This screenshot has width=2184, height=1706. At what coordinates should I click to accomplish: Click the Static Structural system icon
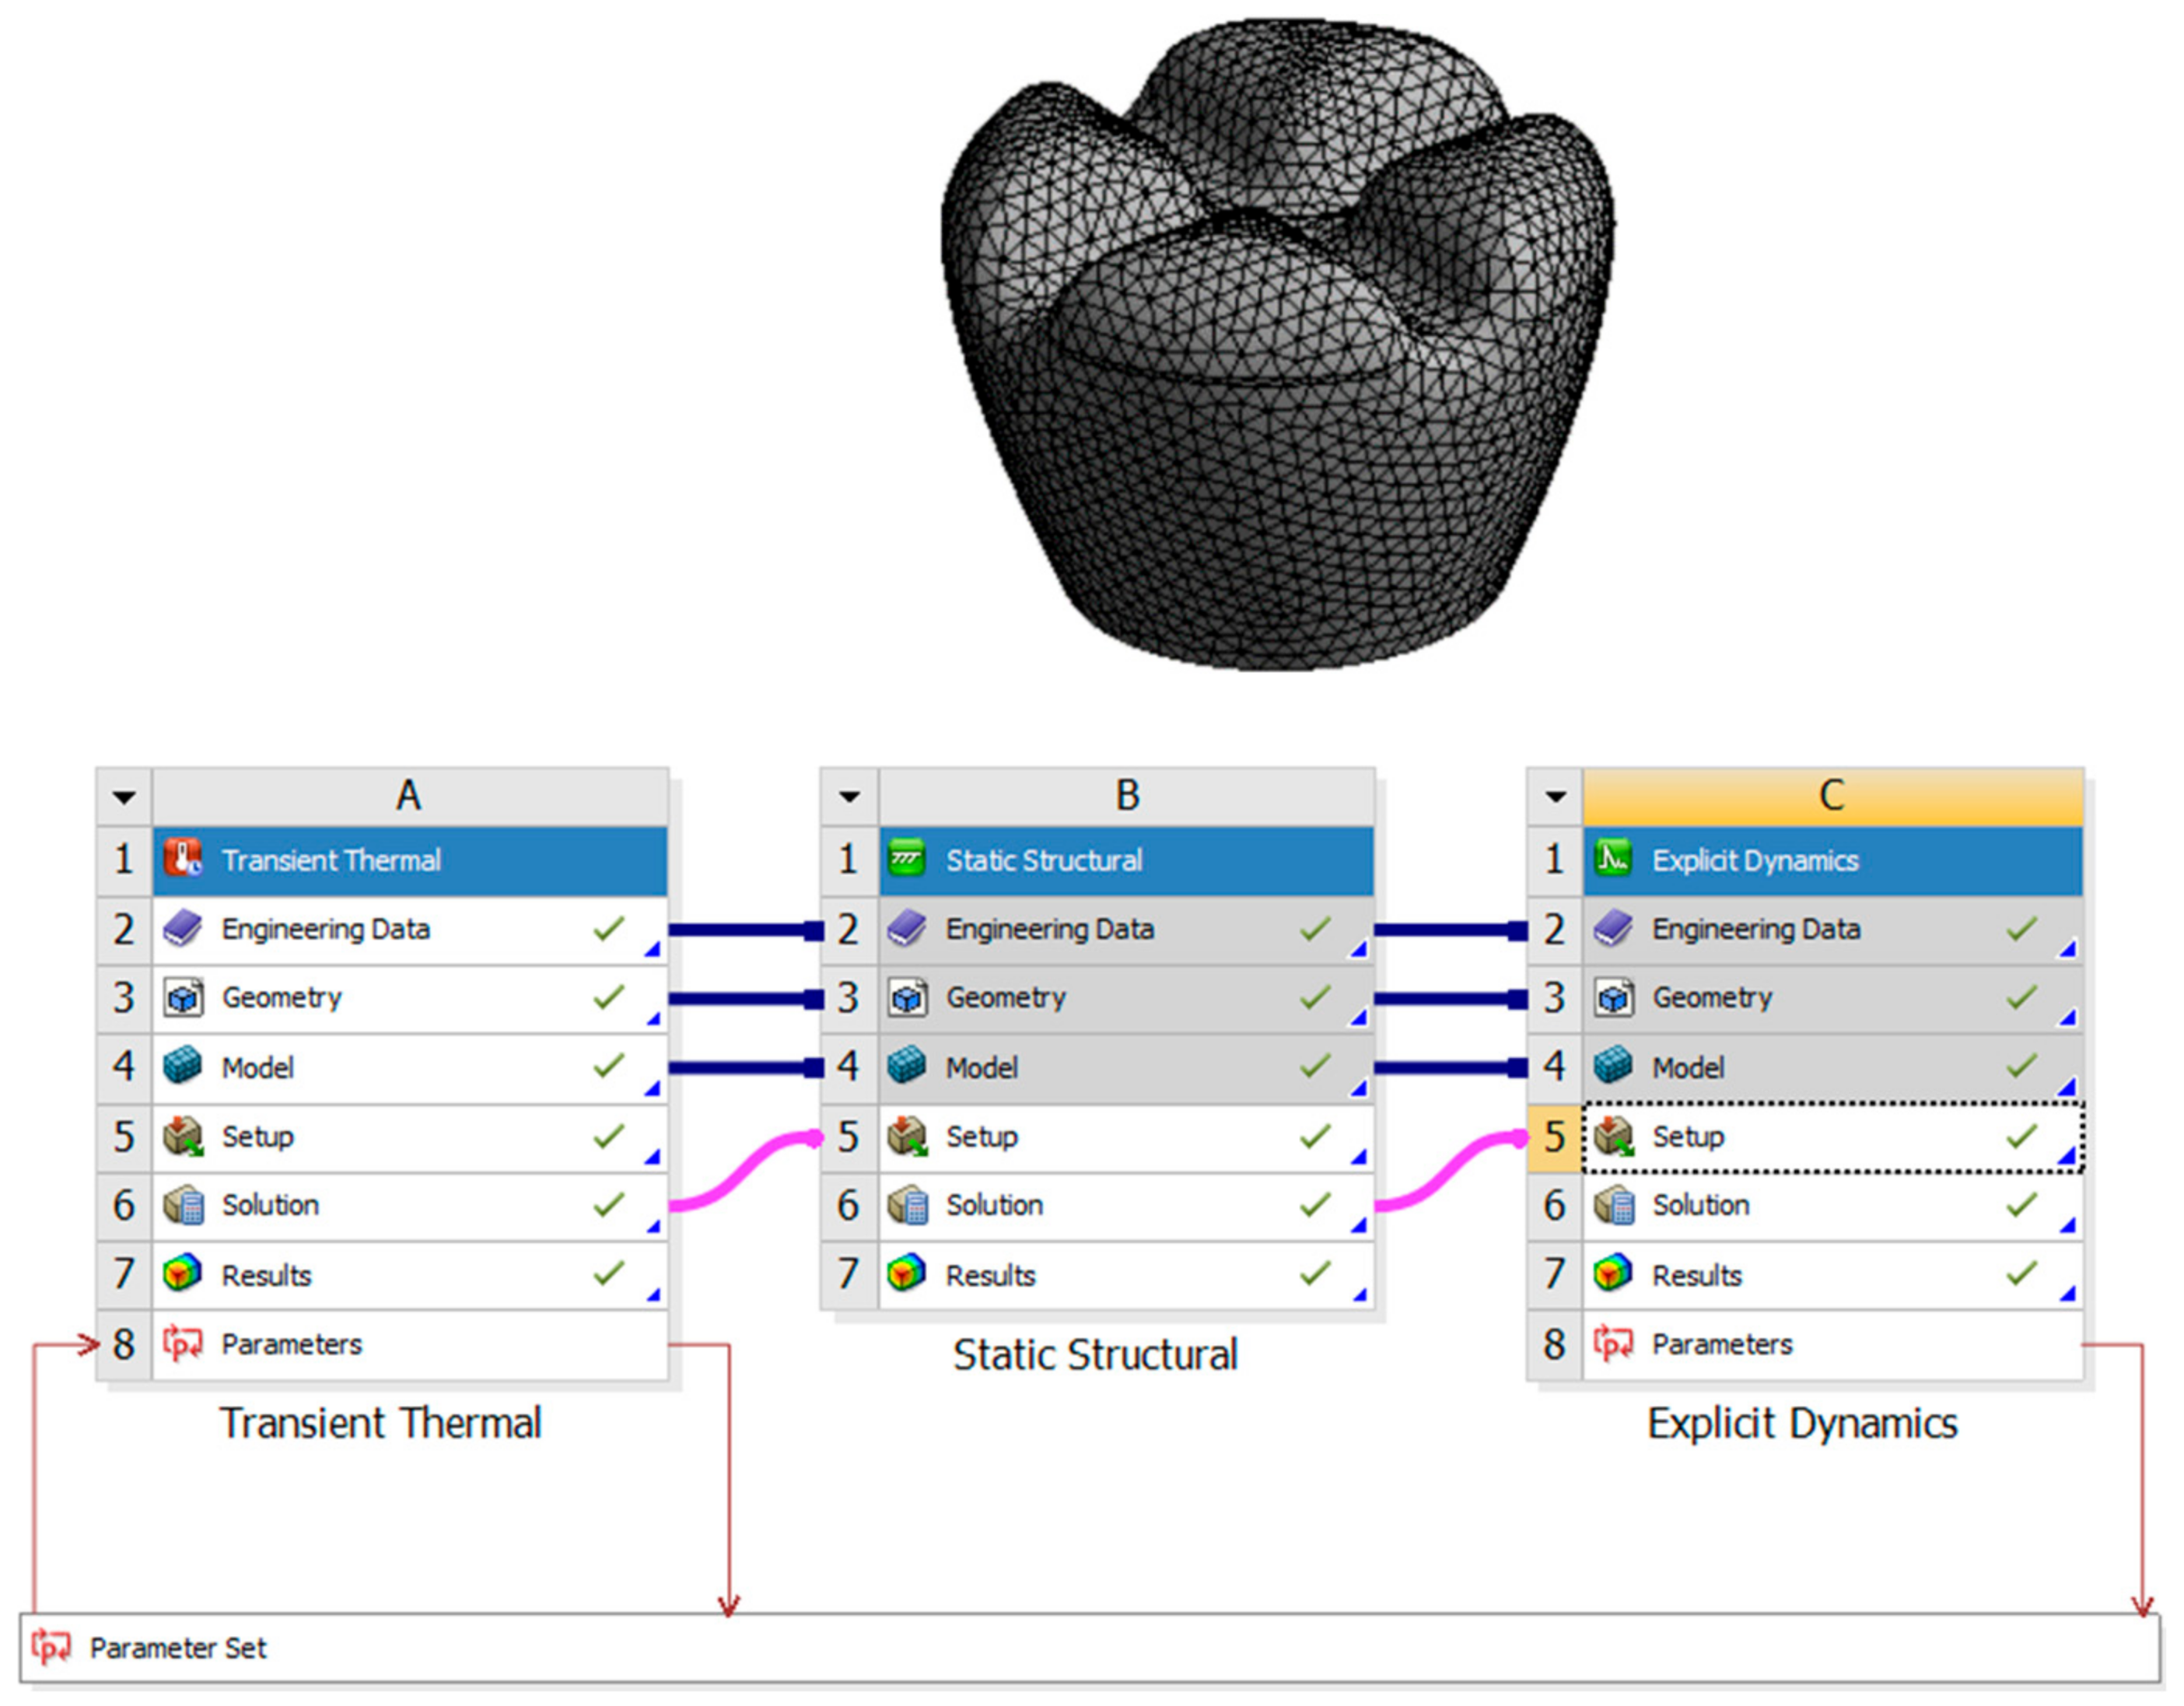tap(907, 860)
